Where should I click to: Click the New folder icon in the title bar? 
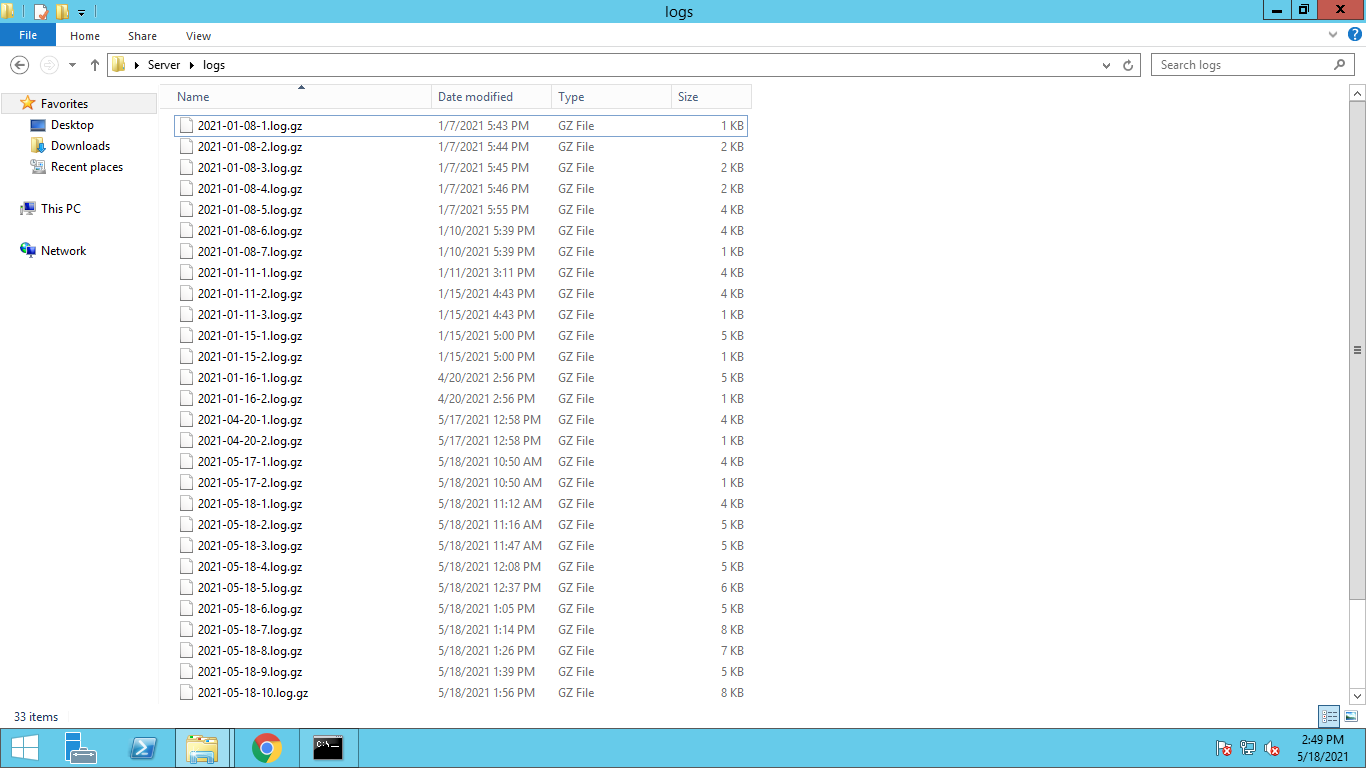62,12
